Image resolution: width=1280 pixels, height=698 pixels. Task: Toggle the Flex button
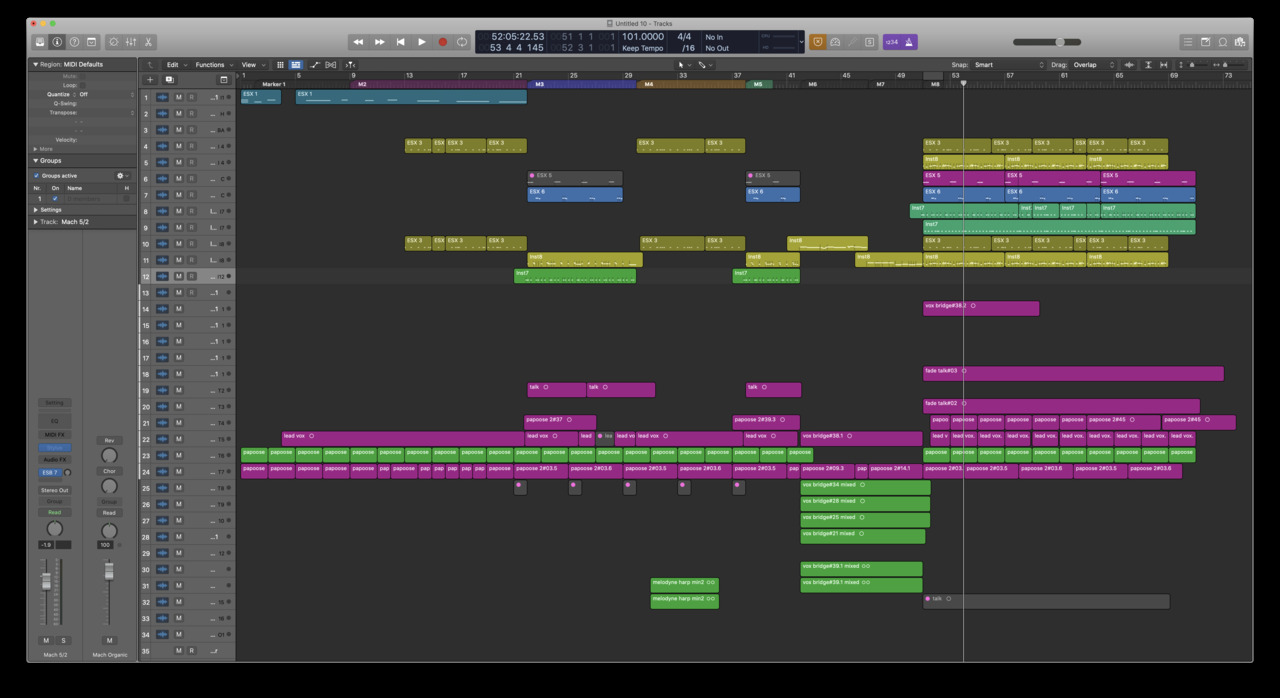click(332, 65)
